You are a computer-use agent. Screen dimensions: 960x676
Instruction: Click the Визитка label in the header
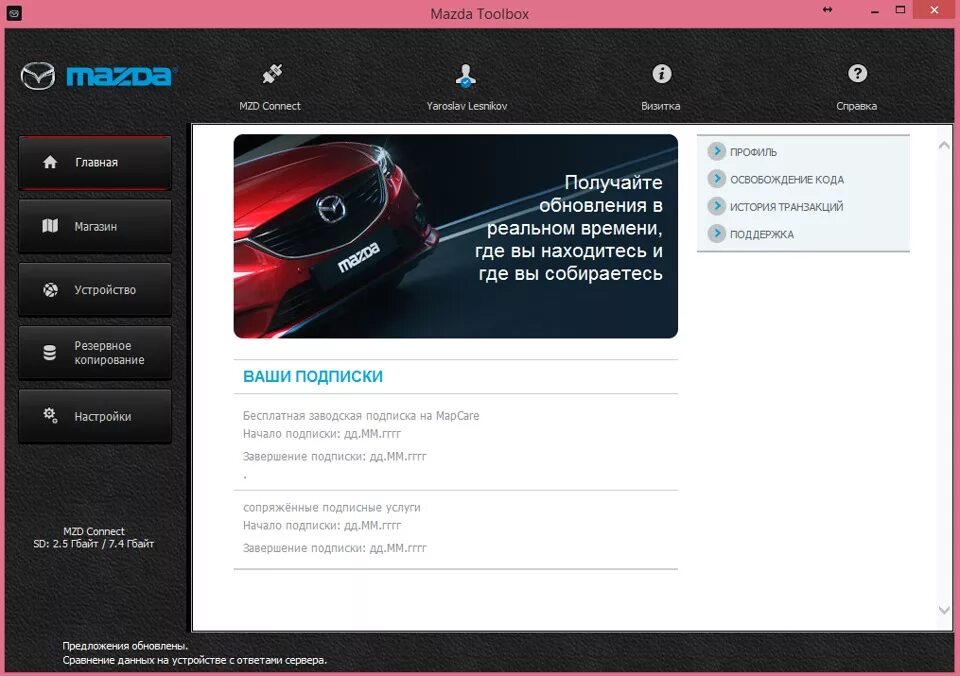pos(661,106)
